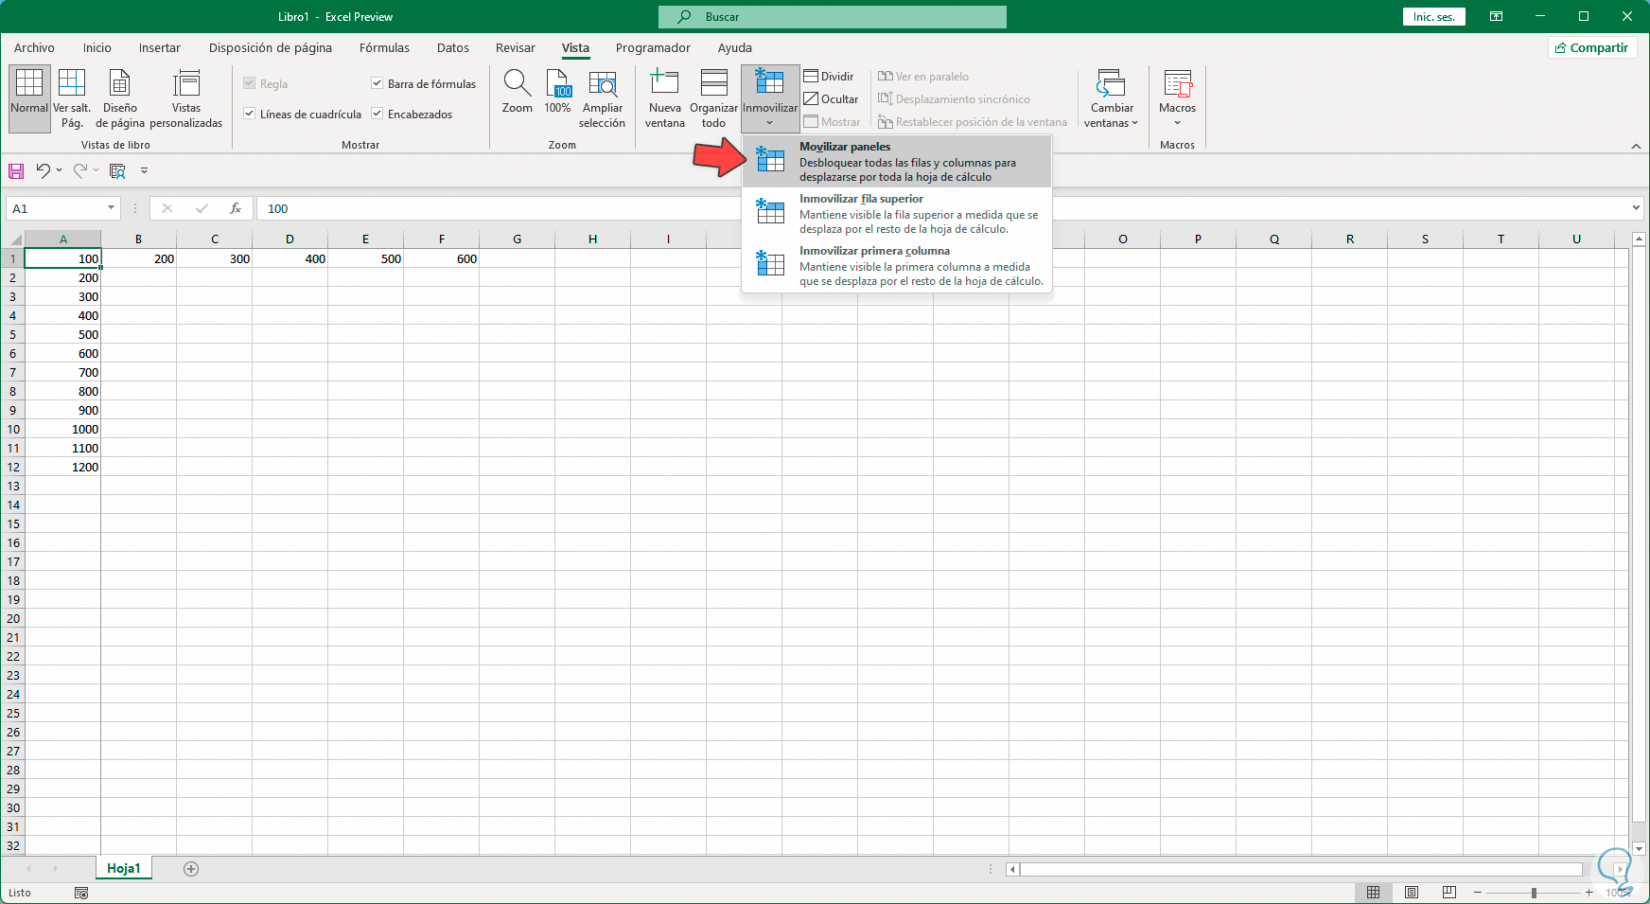This screenshot has width=1650, height=904.
Task: Open the Disposición de página tab
Action: 270,48
